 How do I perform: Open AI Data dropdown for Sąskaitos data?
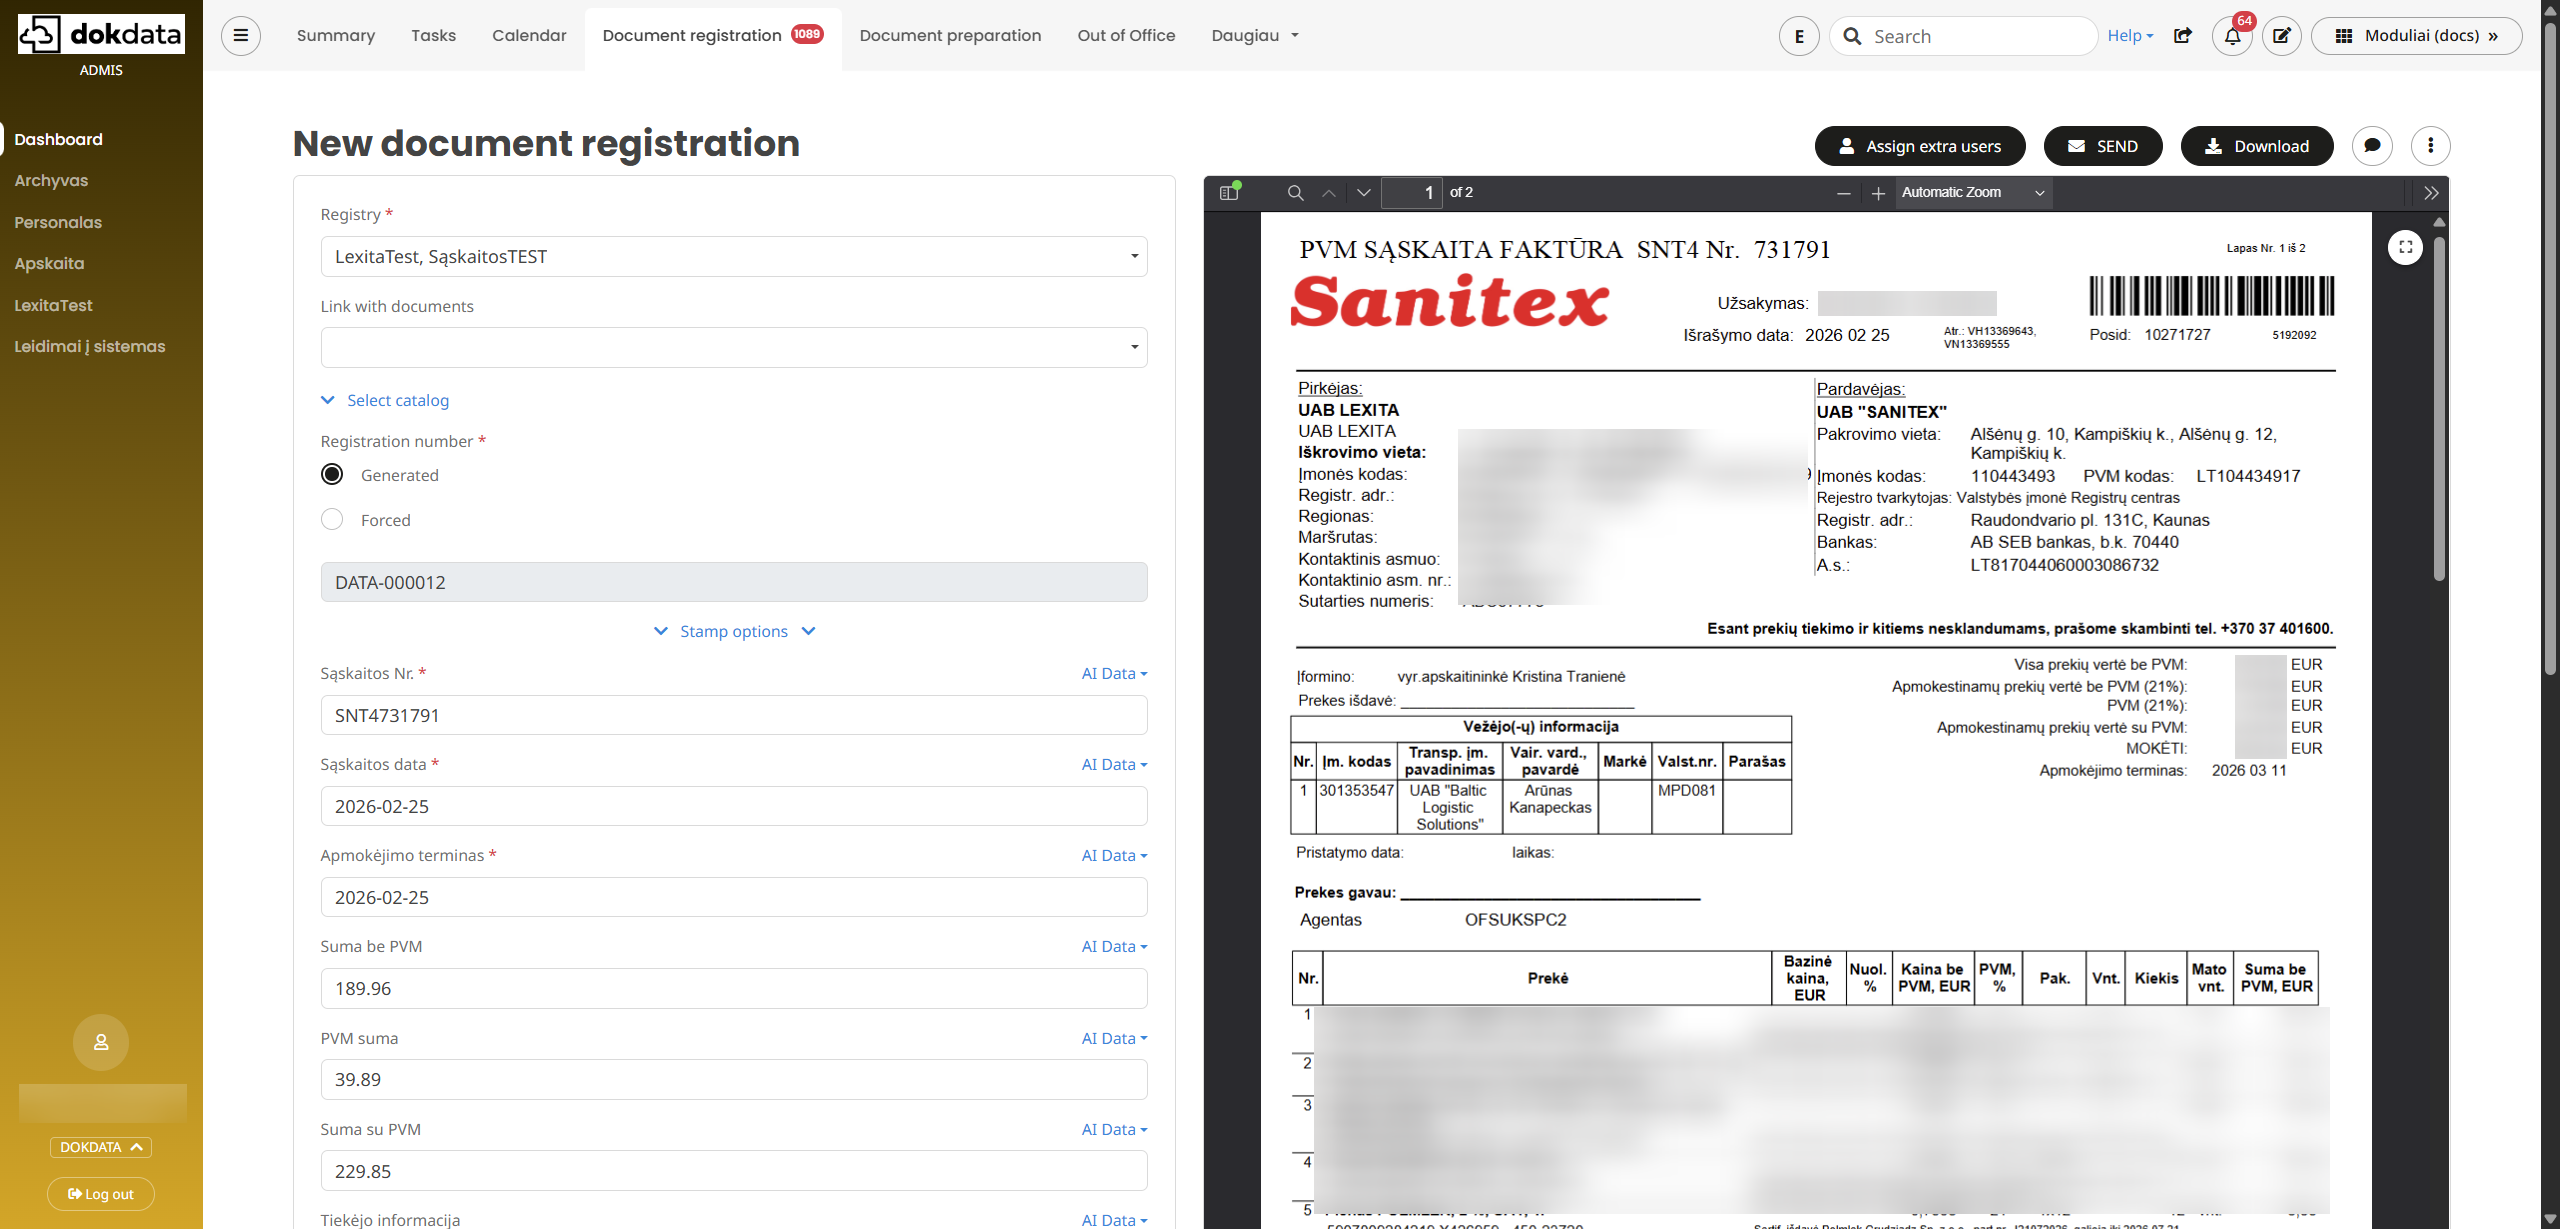[x=1114, y=765]
